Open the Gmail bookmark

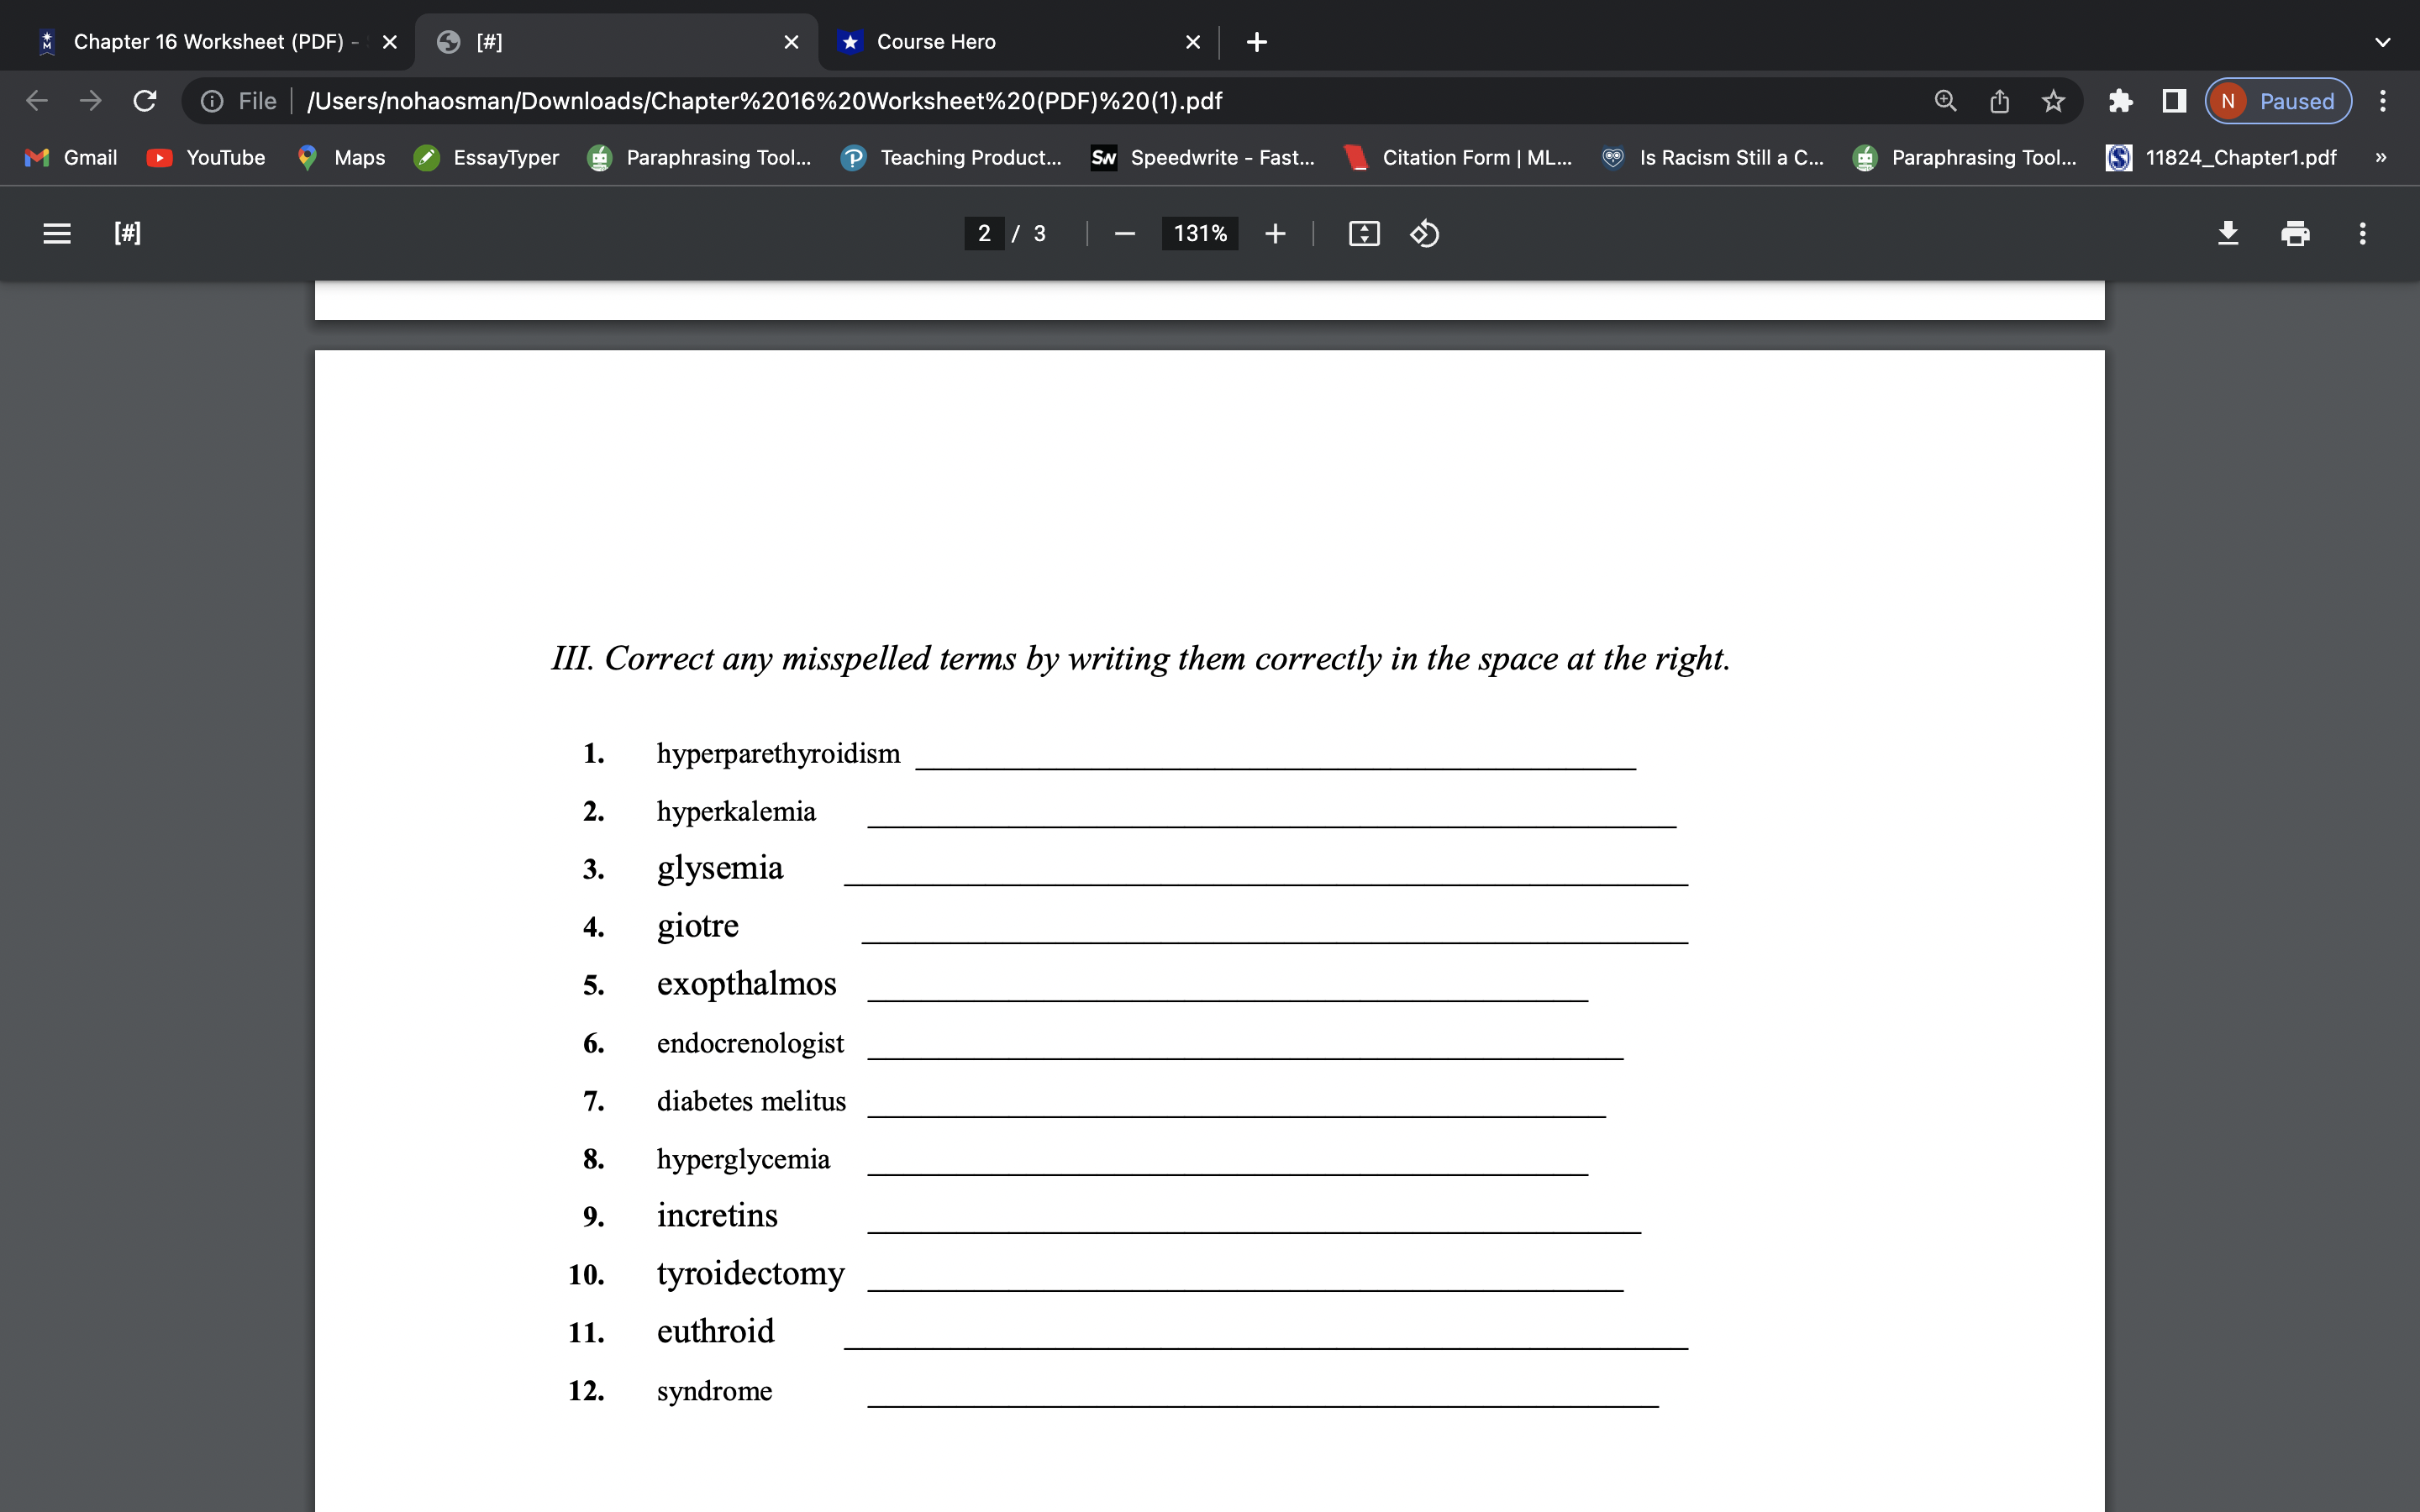(71, 157)
